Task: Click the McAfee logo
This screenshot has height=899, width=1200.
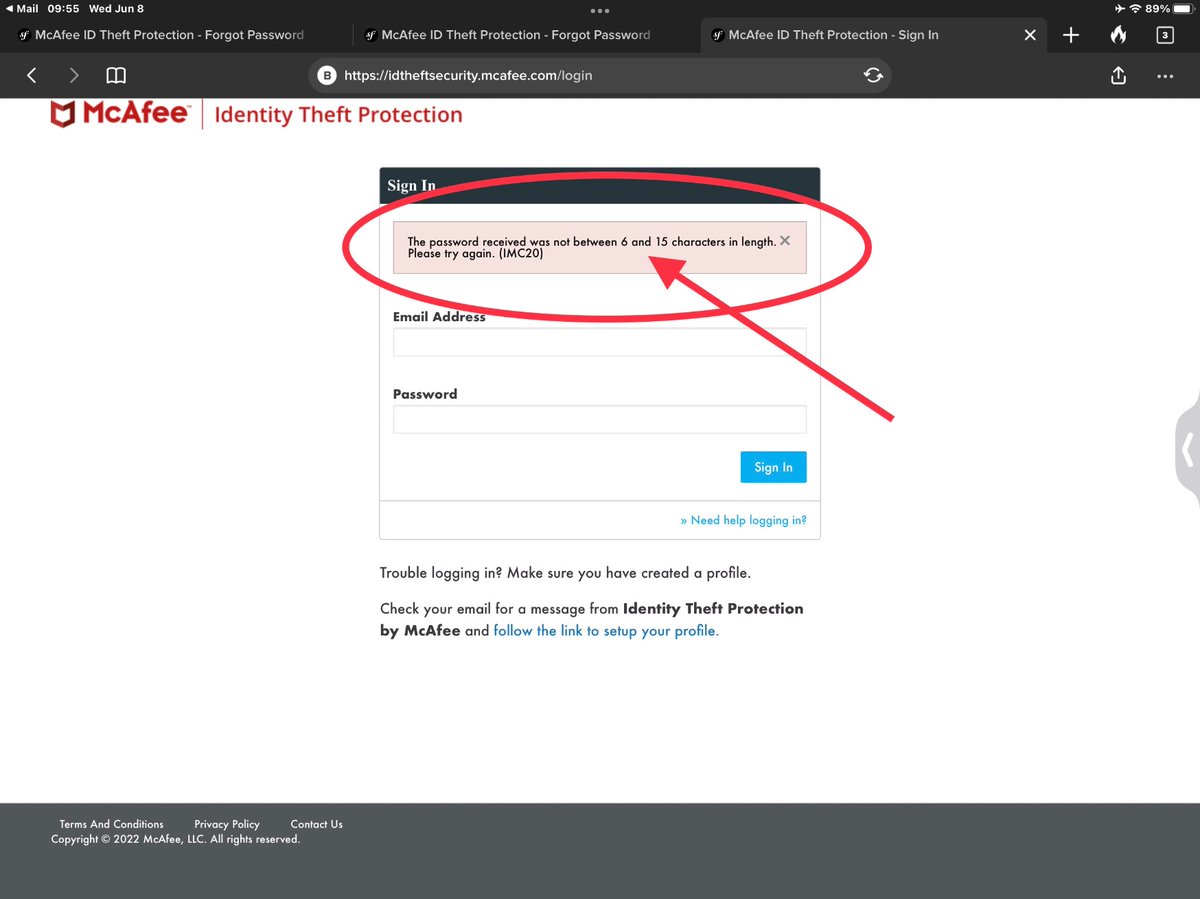Action: 119,114
